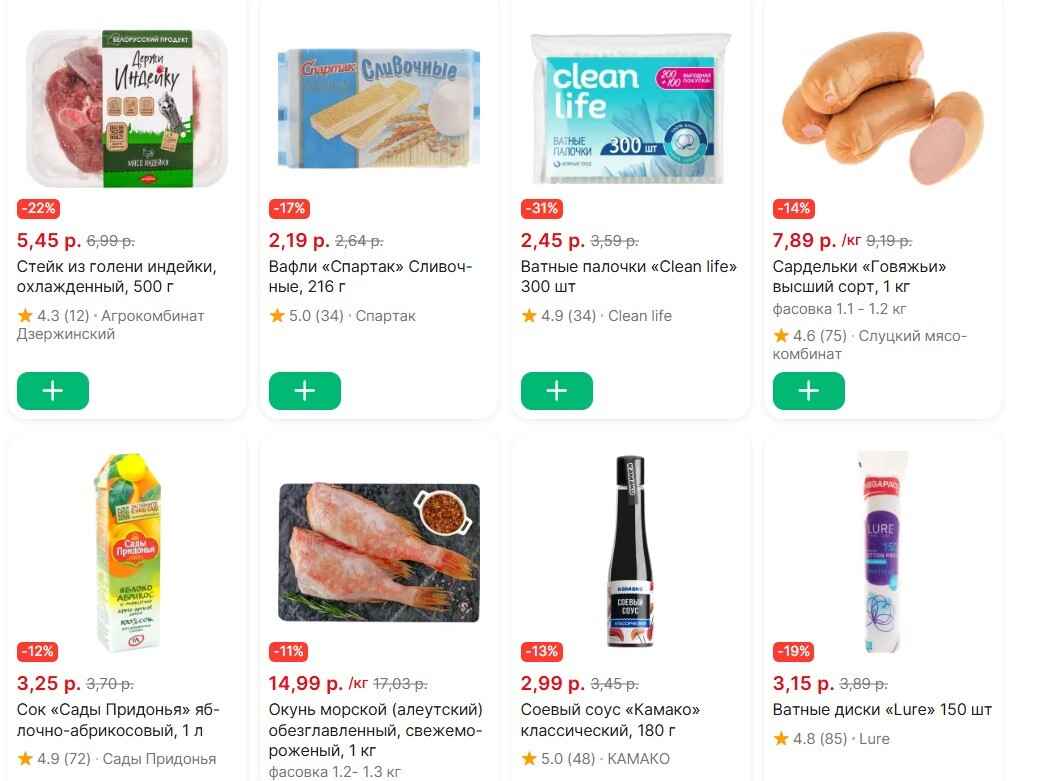Open 'Ватные палочки «Clean life»' title link

tap(628, 277)
